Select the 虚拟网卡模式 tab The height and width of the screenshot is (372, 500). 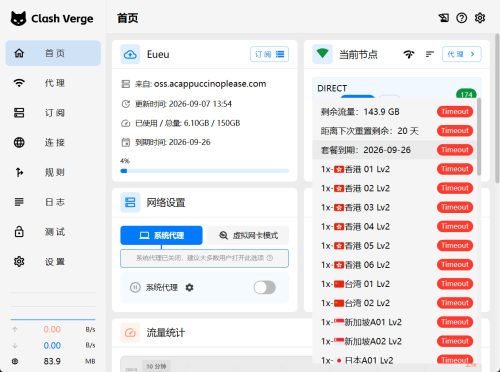(x=248, y=235)
